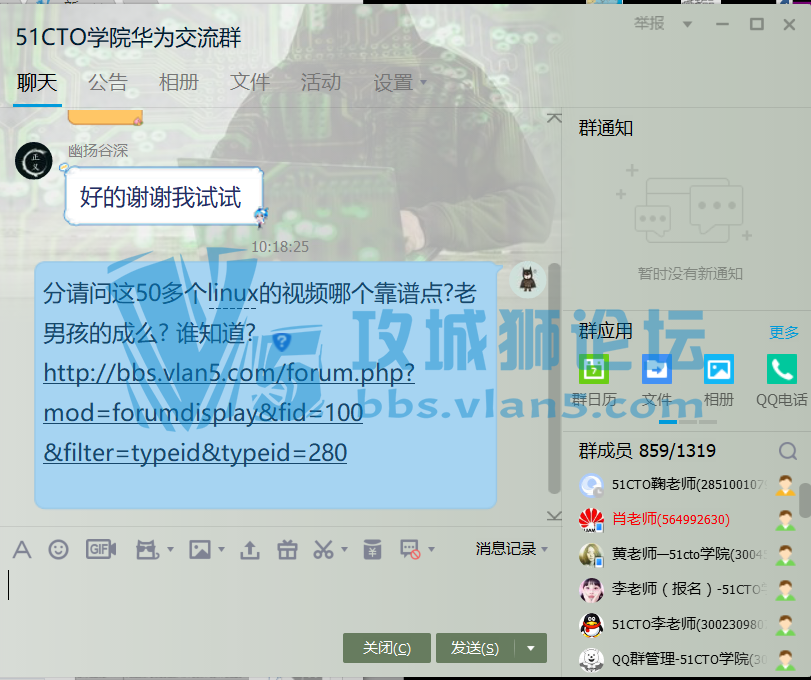The image size is (811, 680).
Task: Click the red envelope payment icon
Action: 372,549
